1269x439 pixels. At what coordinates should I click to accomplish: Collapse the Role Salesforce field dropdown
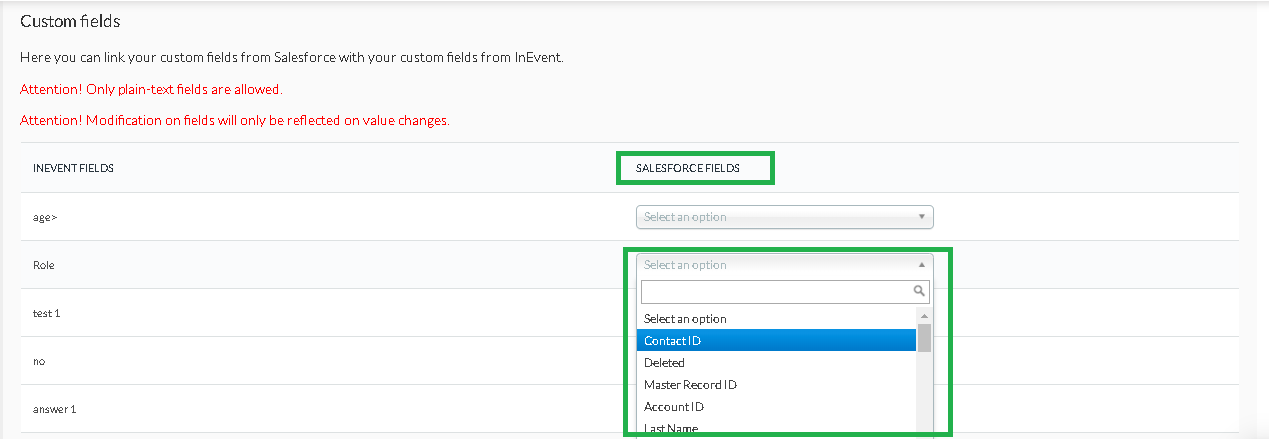784,265
